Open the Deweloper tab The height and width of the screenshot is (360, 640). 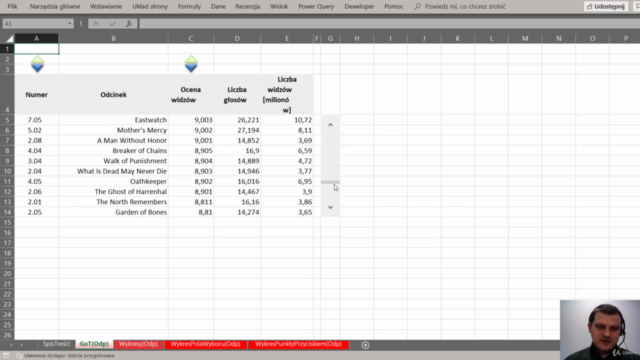coord(359,7)
